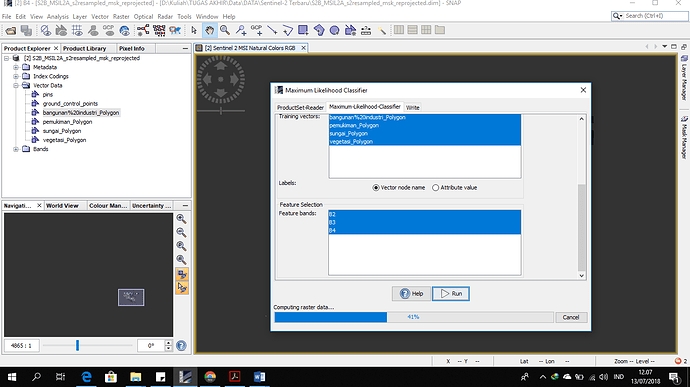Viewport: 690px width, 387px height.
Task: Cancel the raster computation progress
Action: (x=571, y=317)
